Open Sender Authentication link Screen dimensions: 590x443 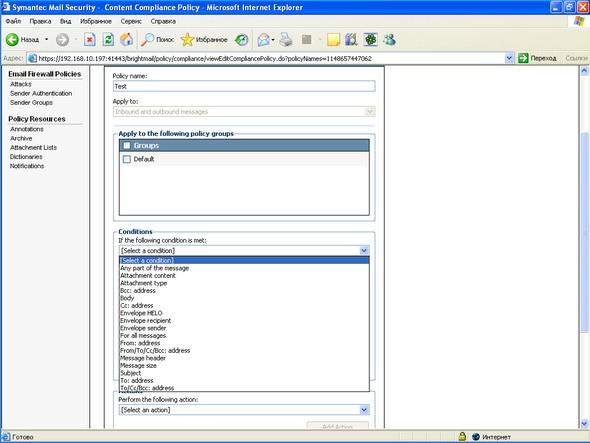pos(41,93)
